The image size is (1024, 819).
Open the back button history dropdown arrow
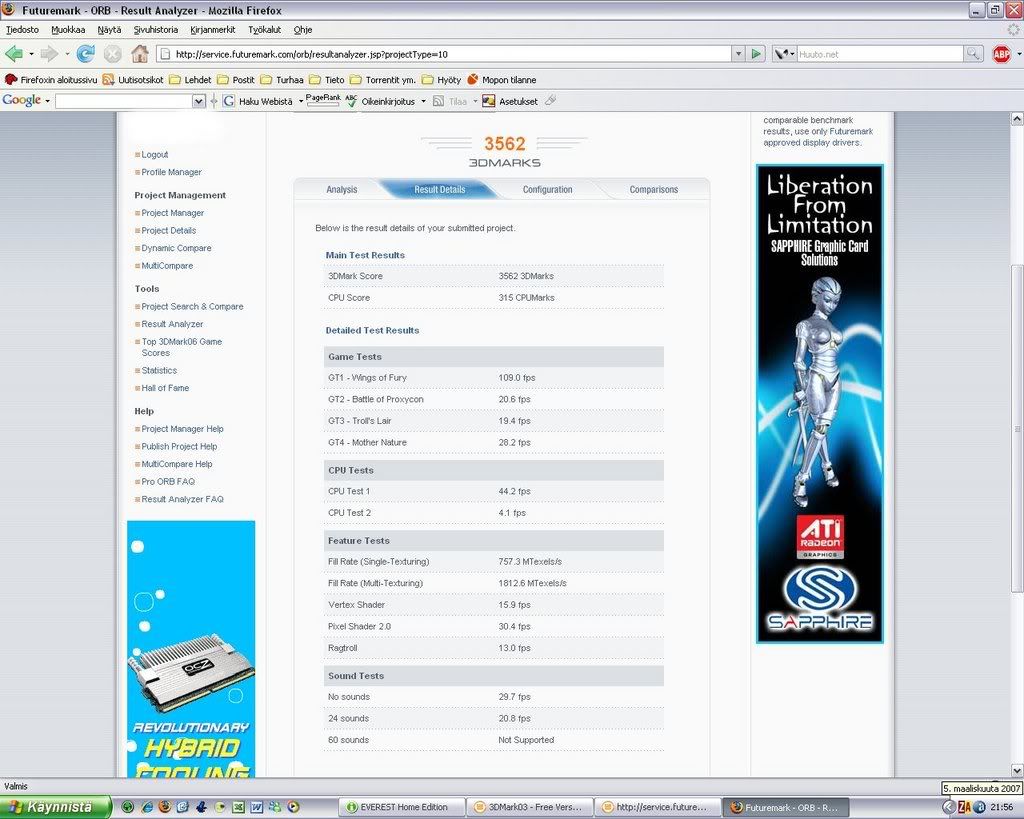31,54
